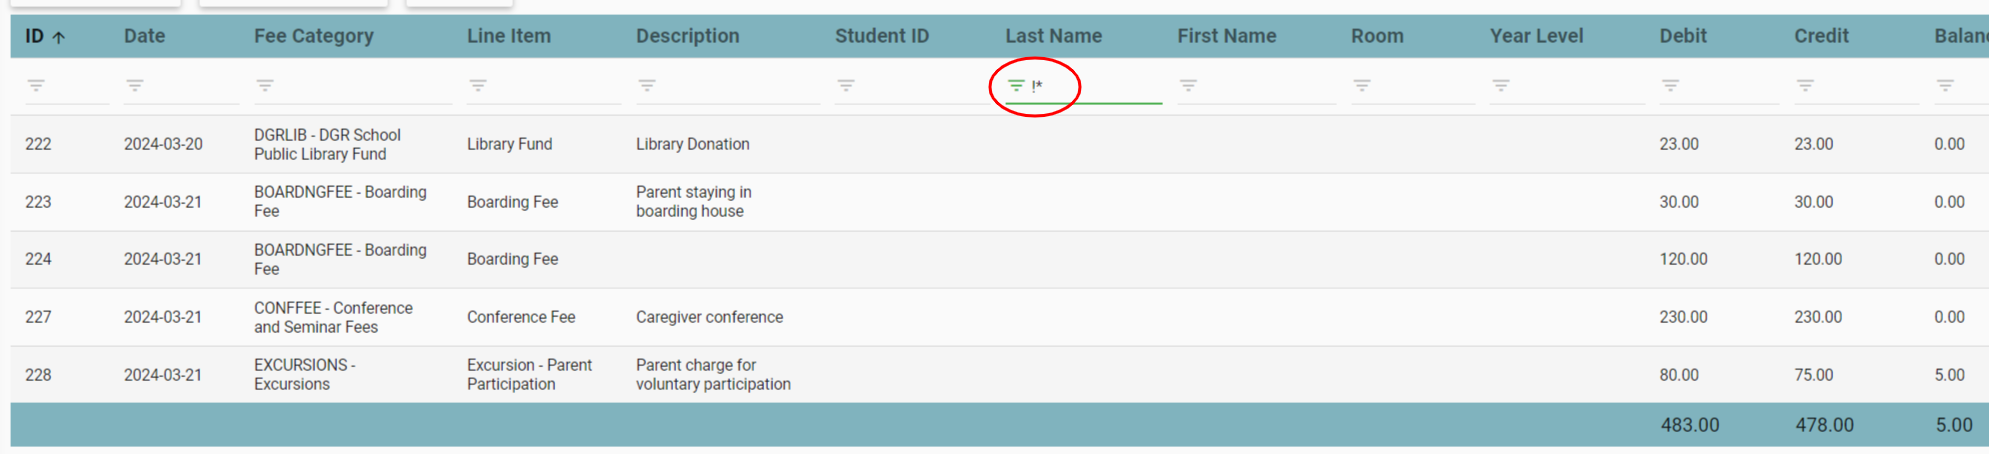1989x454 pixels.
Task: Click the ID column filter icon
Action: tap(36, 86)
